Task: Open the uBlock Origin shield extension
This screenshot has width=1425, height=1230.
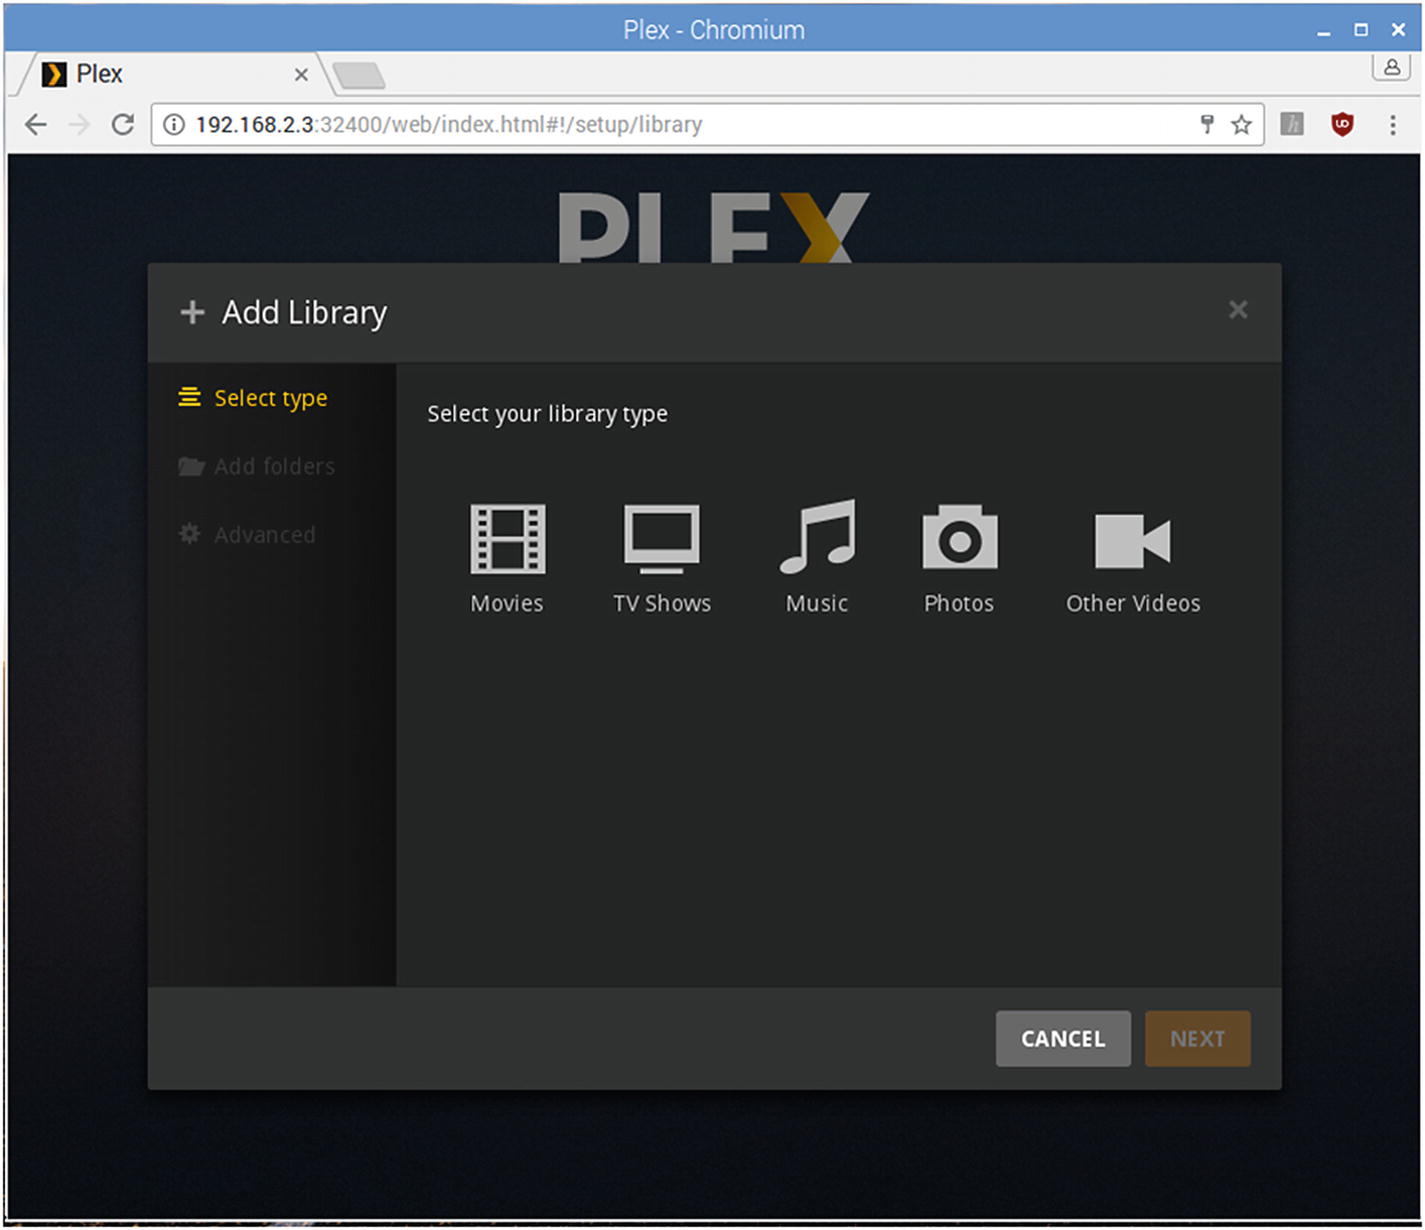Action: point(1342,124)
